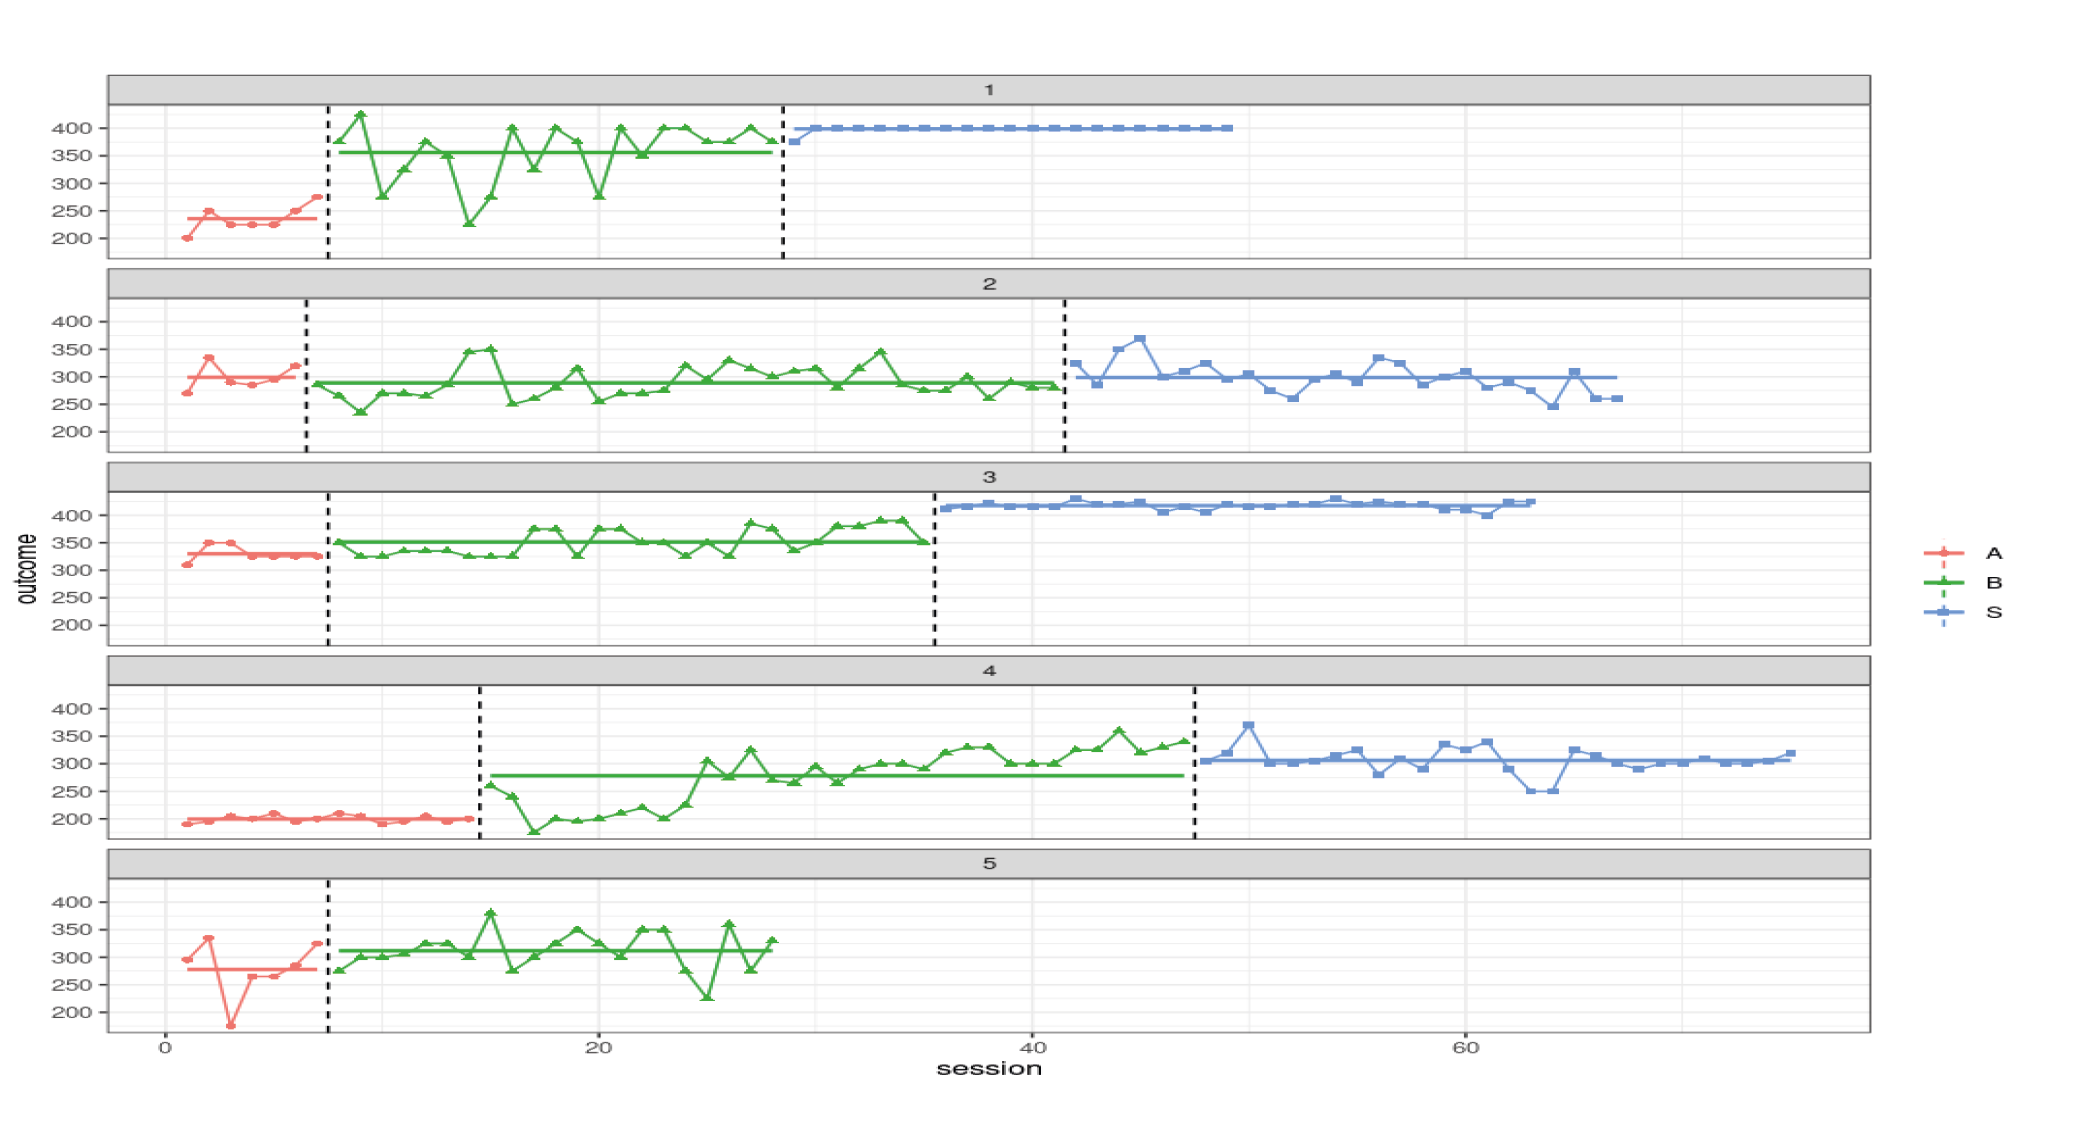Click the "400" y-axis label in panel 5

[x=72, y=902]
